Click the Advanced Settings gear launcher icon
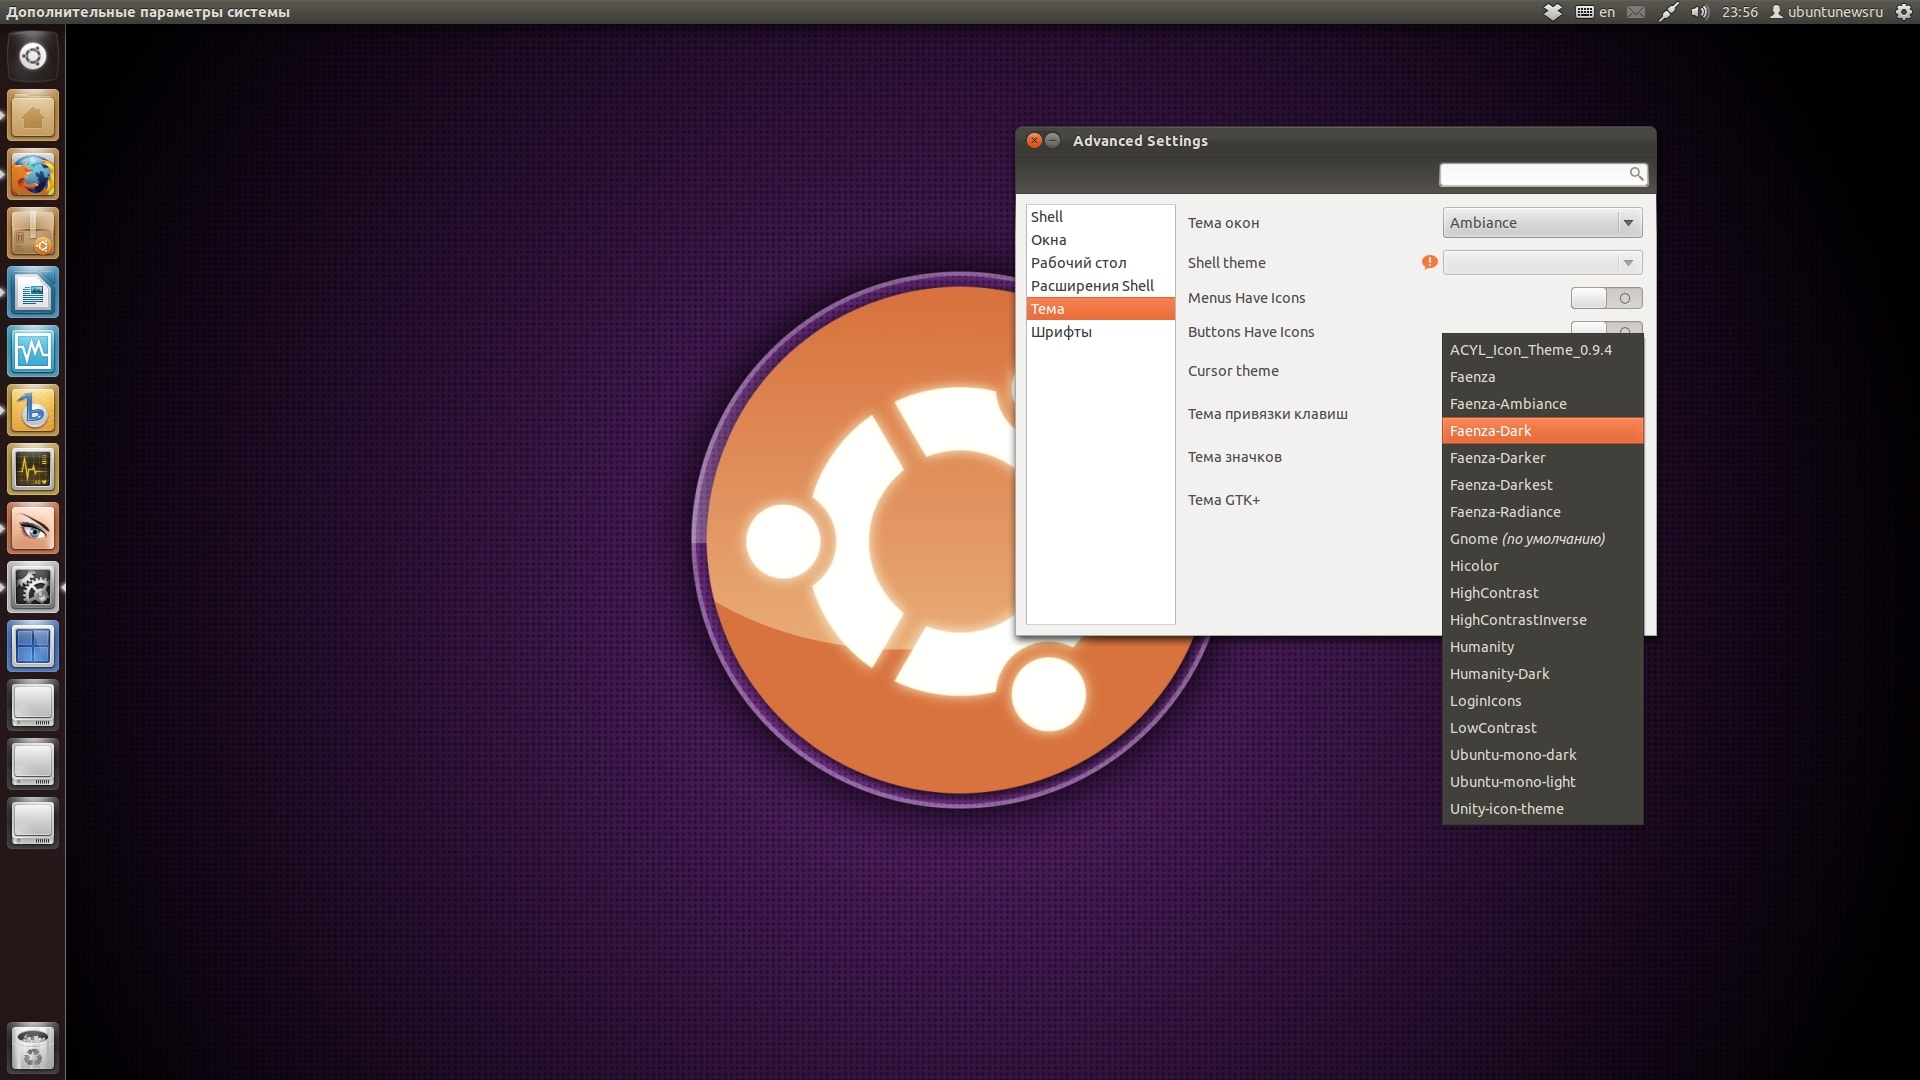1920x1080 pixels. pos(33,588)
